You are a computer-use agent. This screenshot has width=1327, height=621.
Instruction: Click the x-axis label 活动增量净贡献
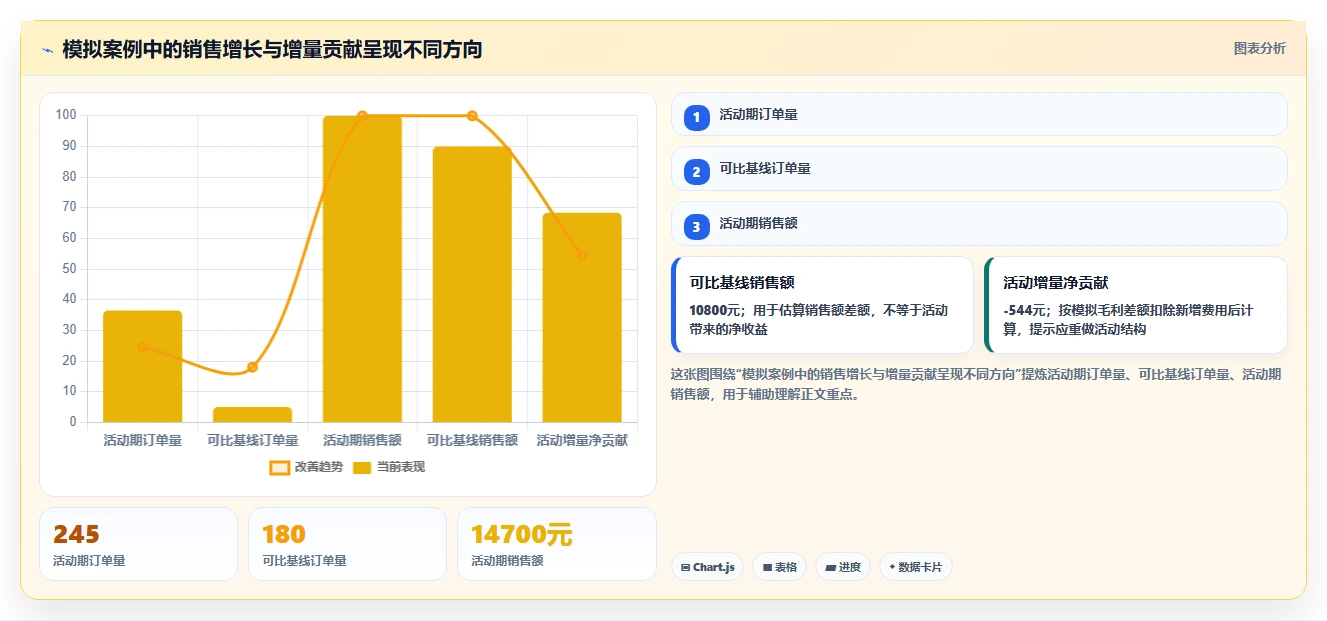coord(582,440)
